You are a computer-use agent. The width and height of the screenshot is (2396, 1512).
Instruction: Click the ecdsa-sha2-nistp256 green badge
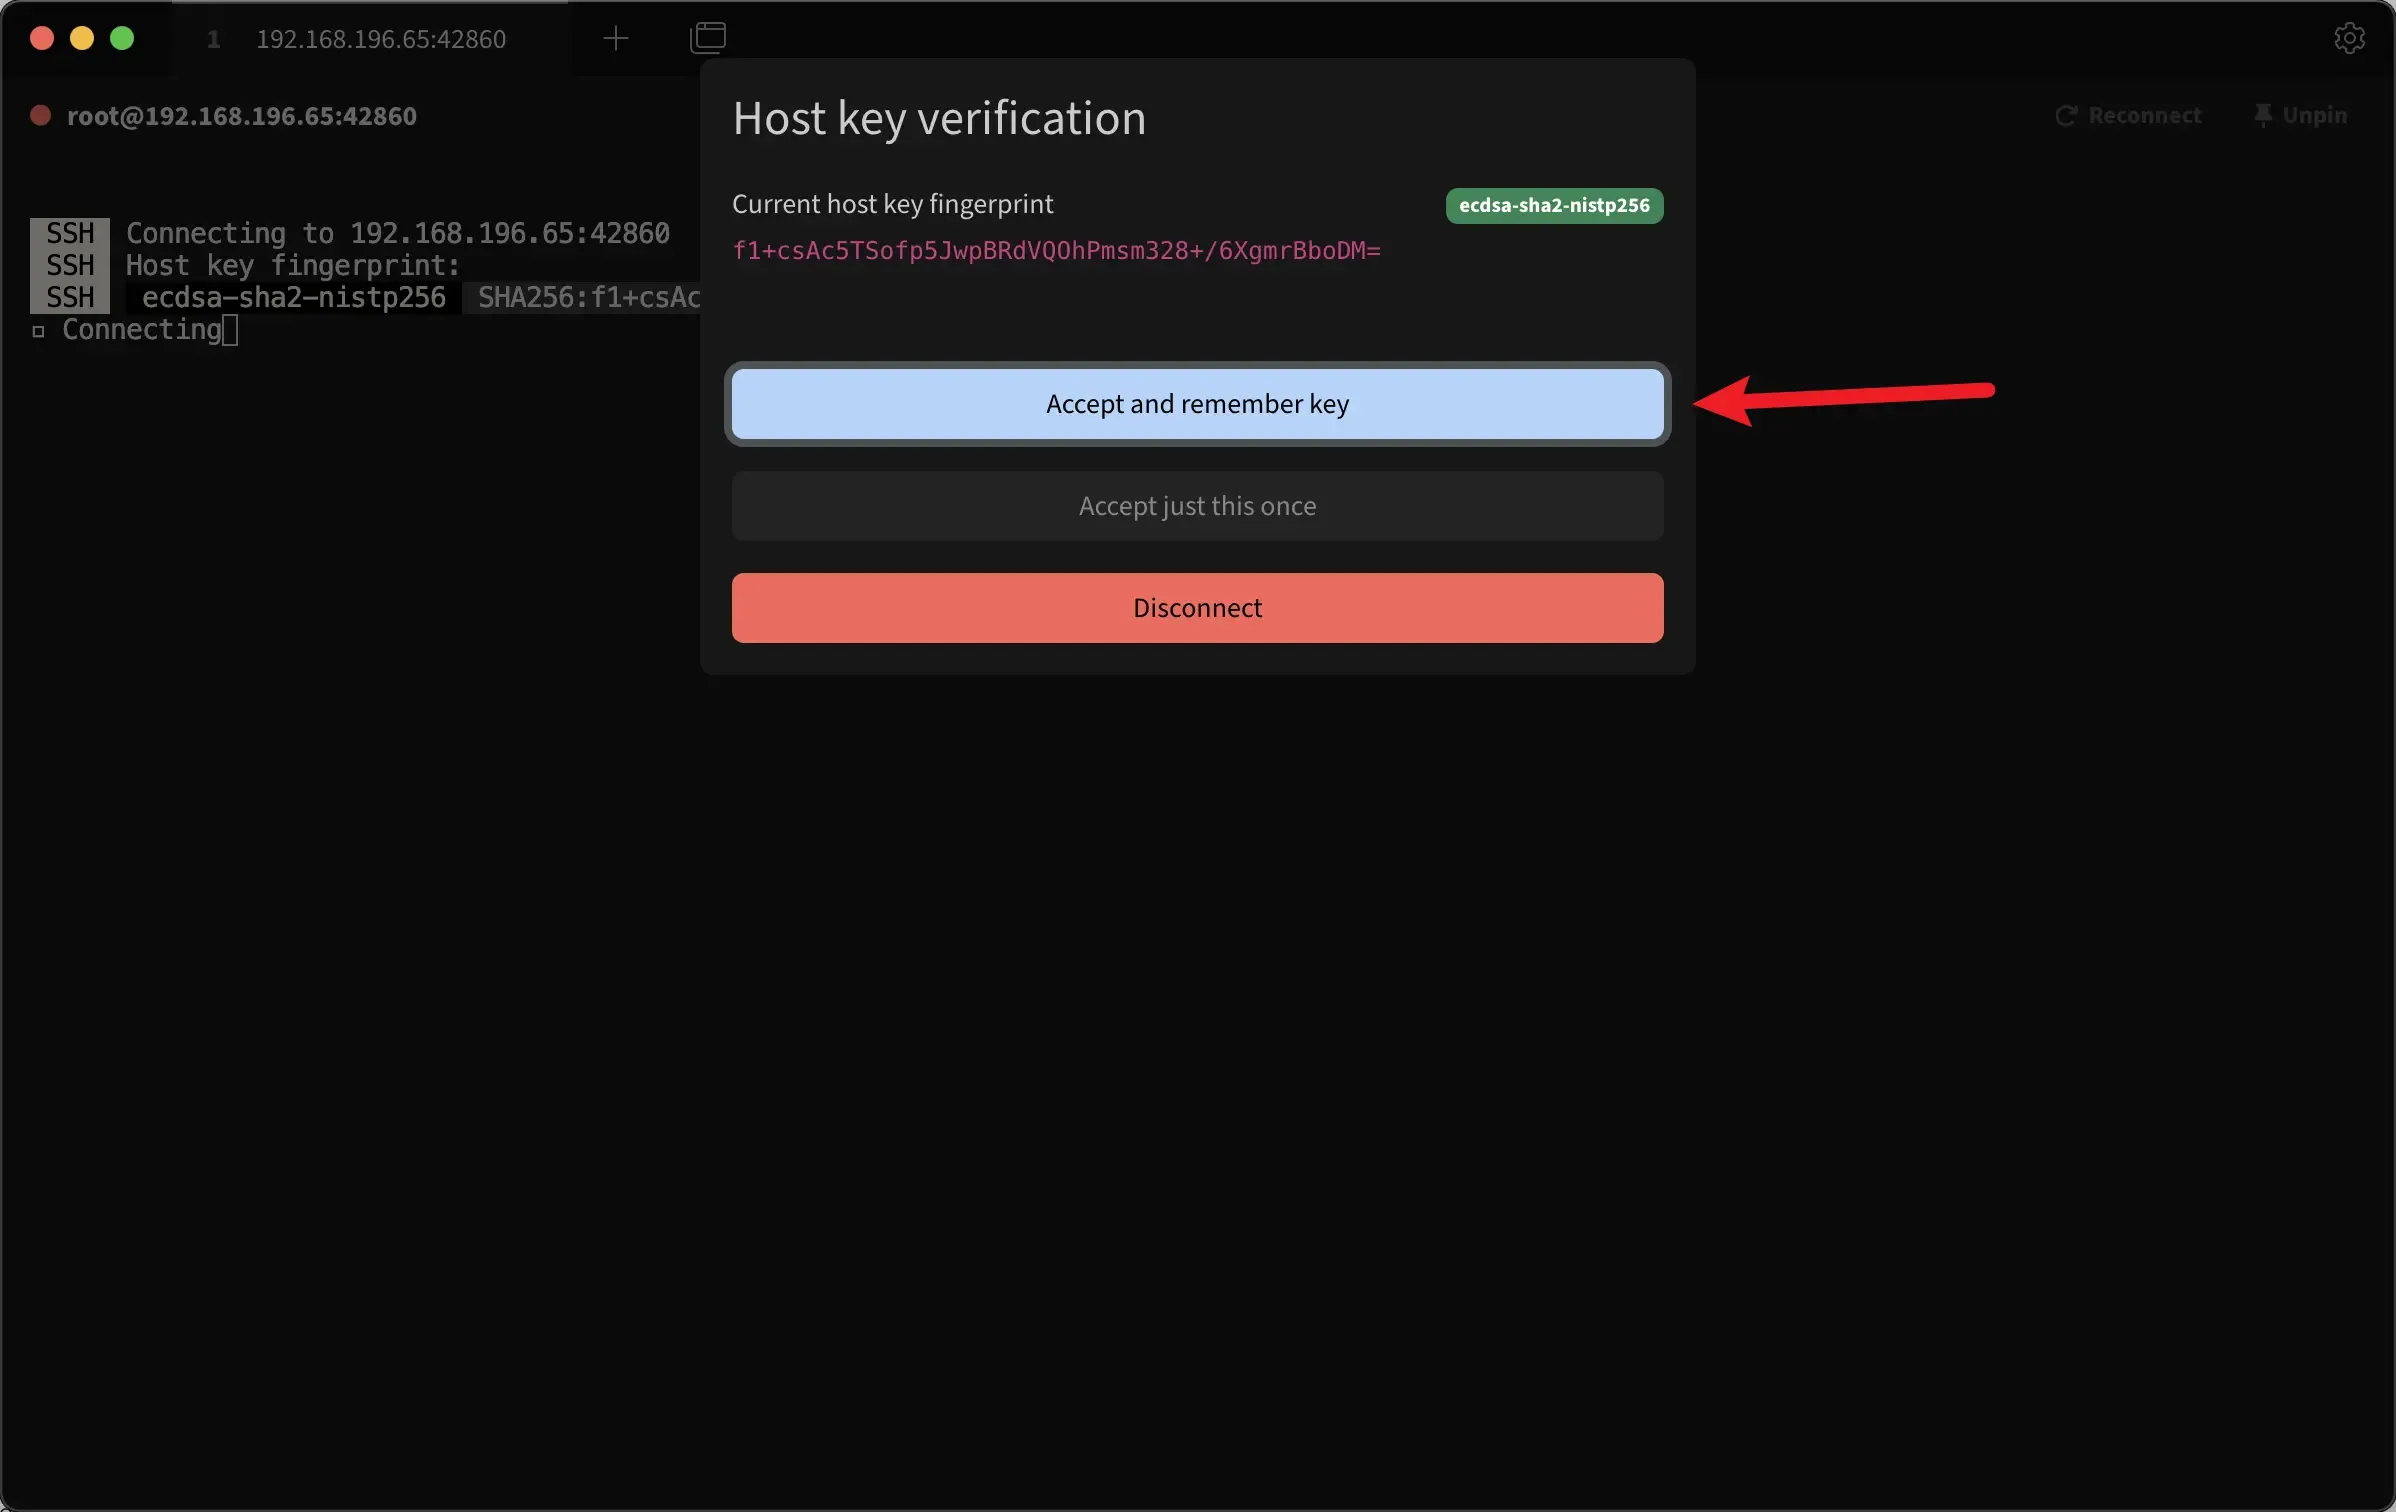click(1554, 205)
